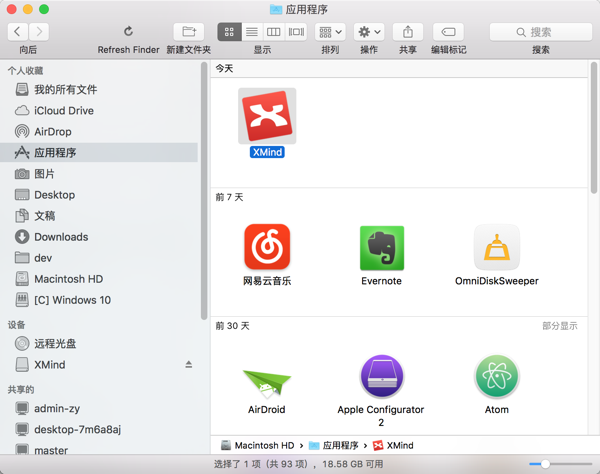This screenshot has height=474, width=600.
Task: Open the NetEase Cloud Music (网易云音乐) app icon
Action: (x=267, y=247)
